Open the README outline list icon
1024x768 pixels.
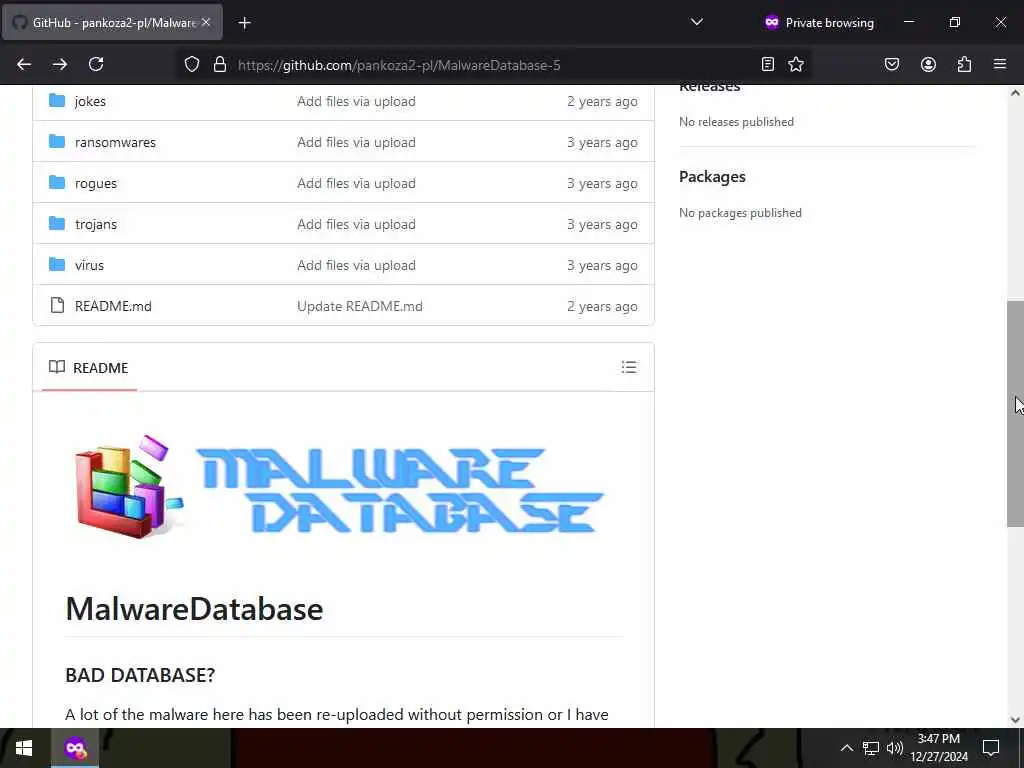pos(628,367)
